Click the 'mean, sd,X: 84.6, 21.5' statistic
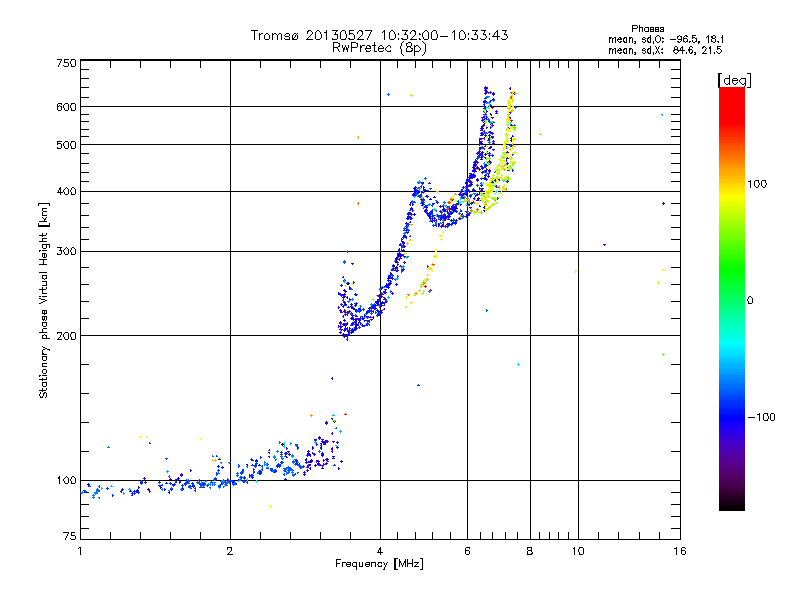The image size is (800, 600). [x=665, y=50]
